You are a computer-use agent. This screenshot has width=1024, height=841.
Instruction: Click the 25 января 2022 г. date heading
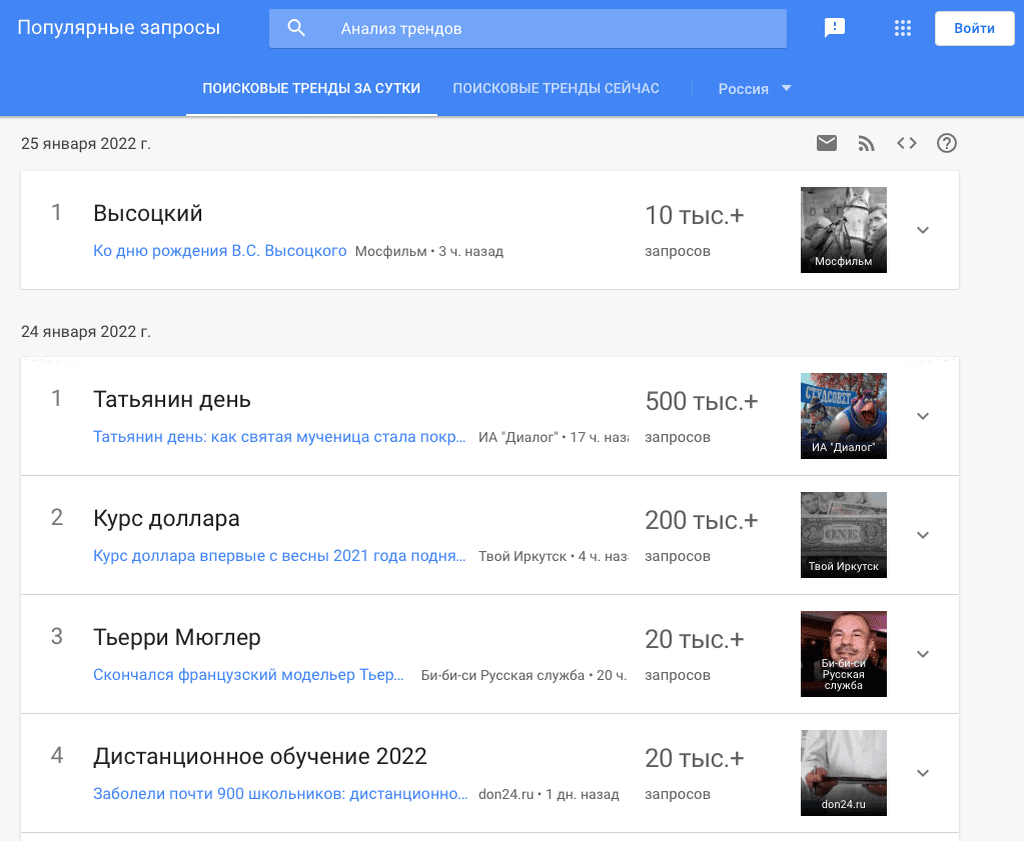tap(86, 144)
